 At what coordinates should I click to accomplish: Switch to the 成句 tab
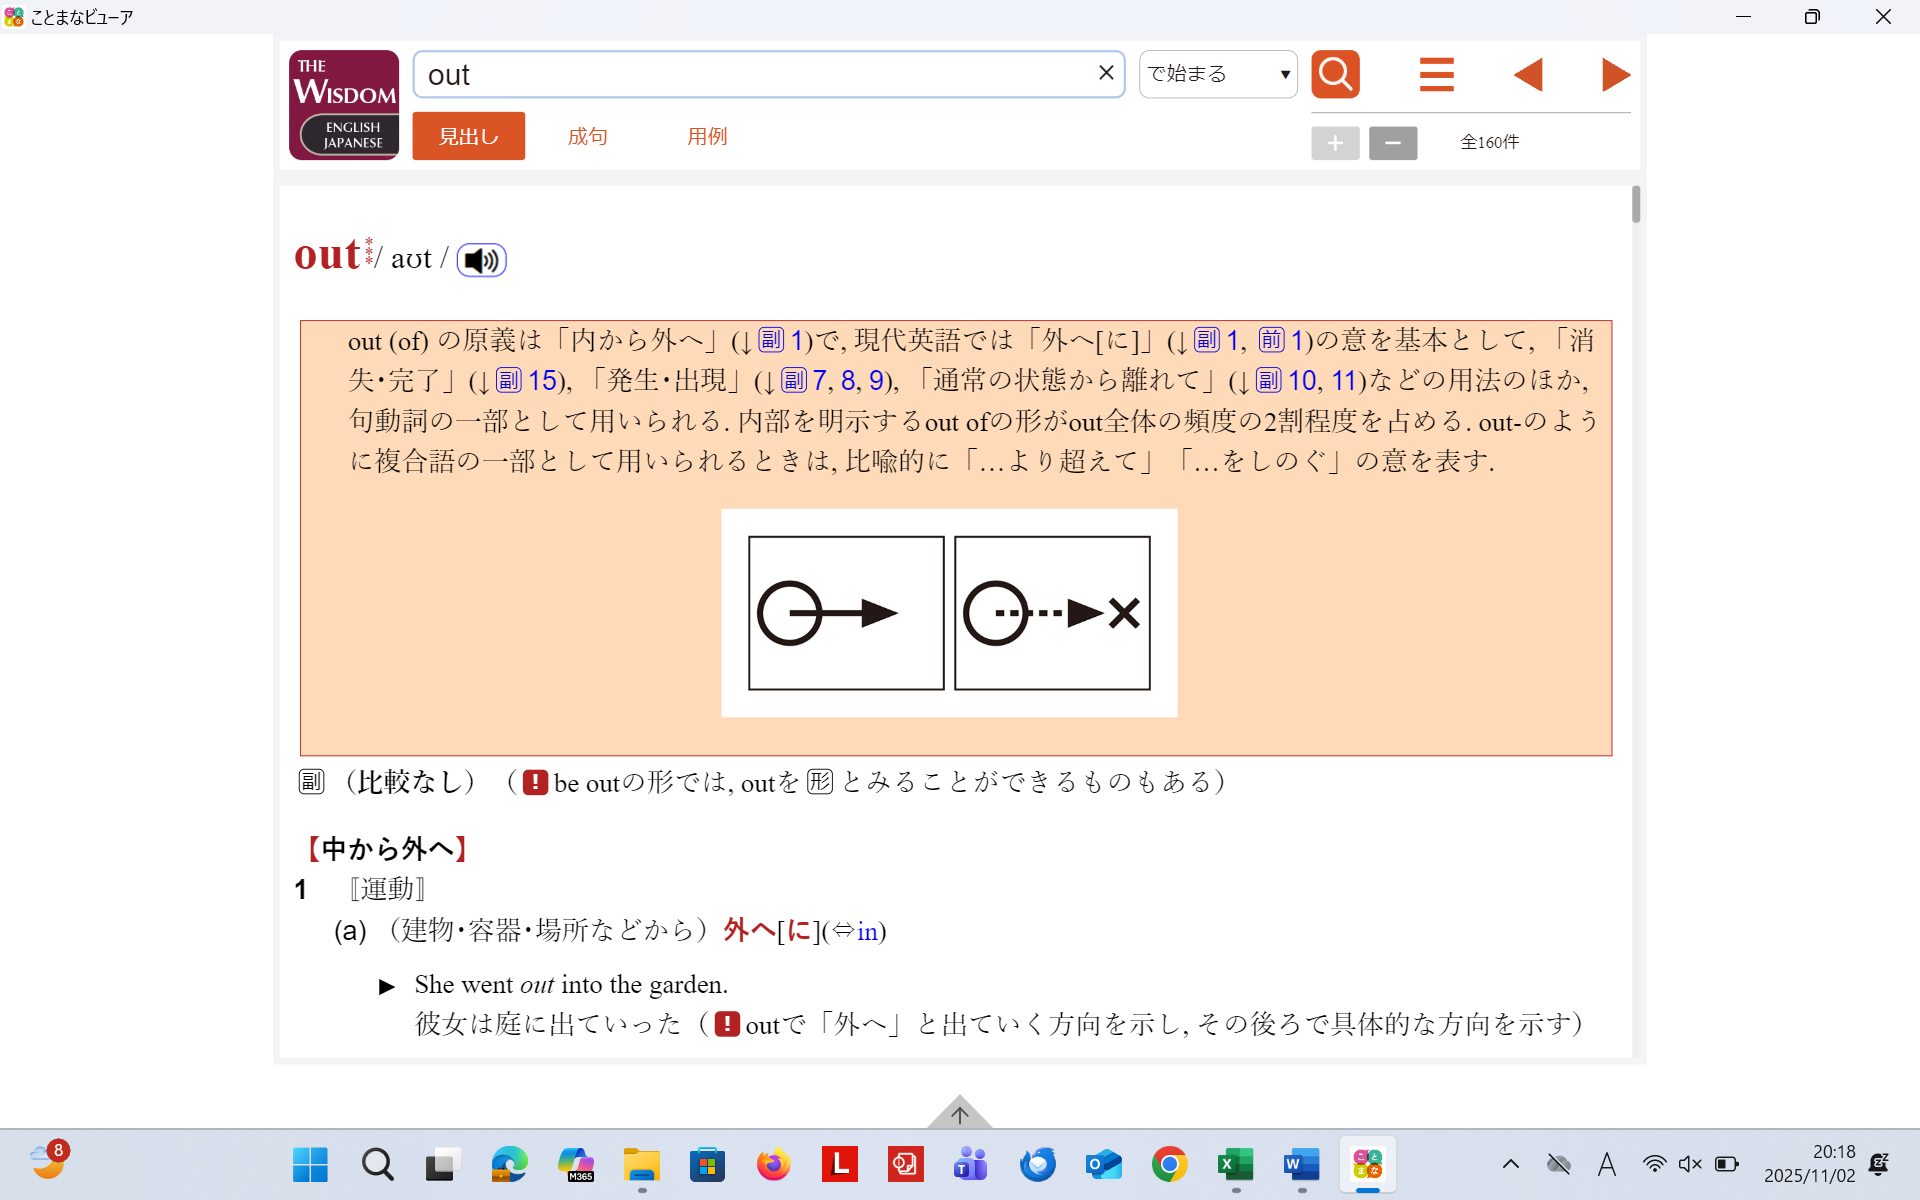click(587, 136)
